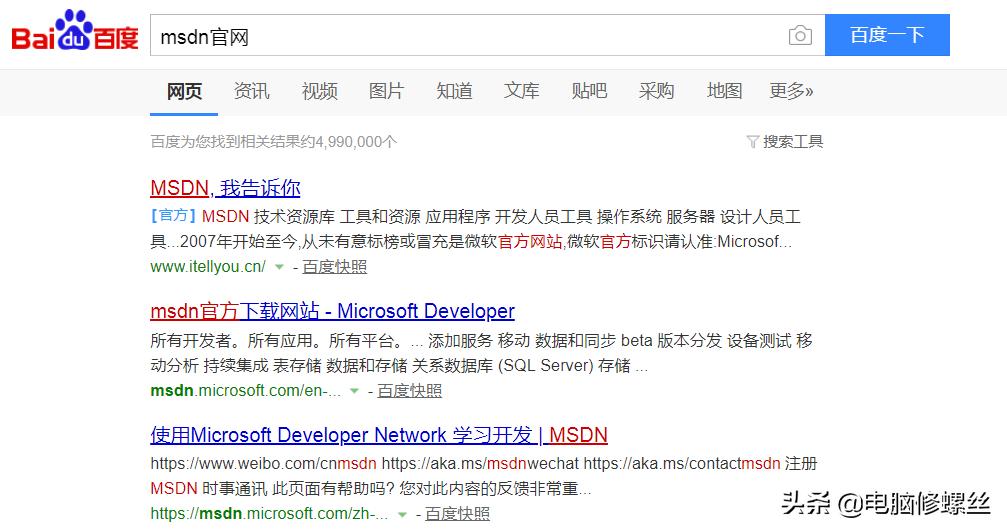This screenshot has width=1007, height=532.
Task: Click the 官方 badge in first result
Action: pos(173,216)
